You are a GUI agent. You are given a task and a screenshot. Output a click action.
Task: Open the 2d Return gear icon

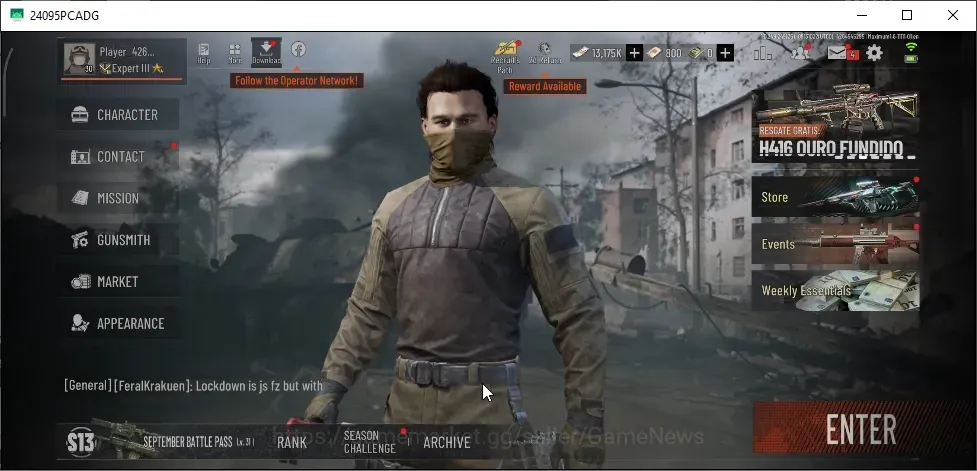[545, 54]
